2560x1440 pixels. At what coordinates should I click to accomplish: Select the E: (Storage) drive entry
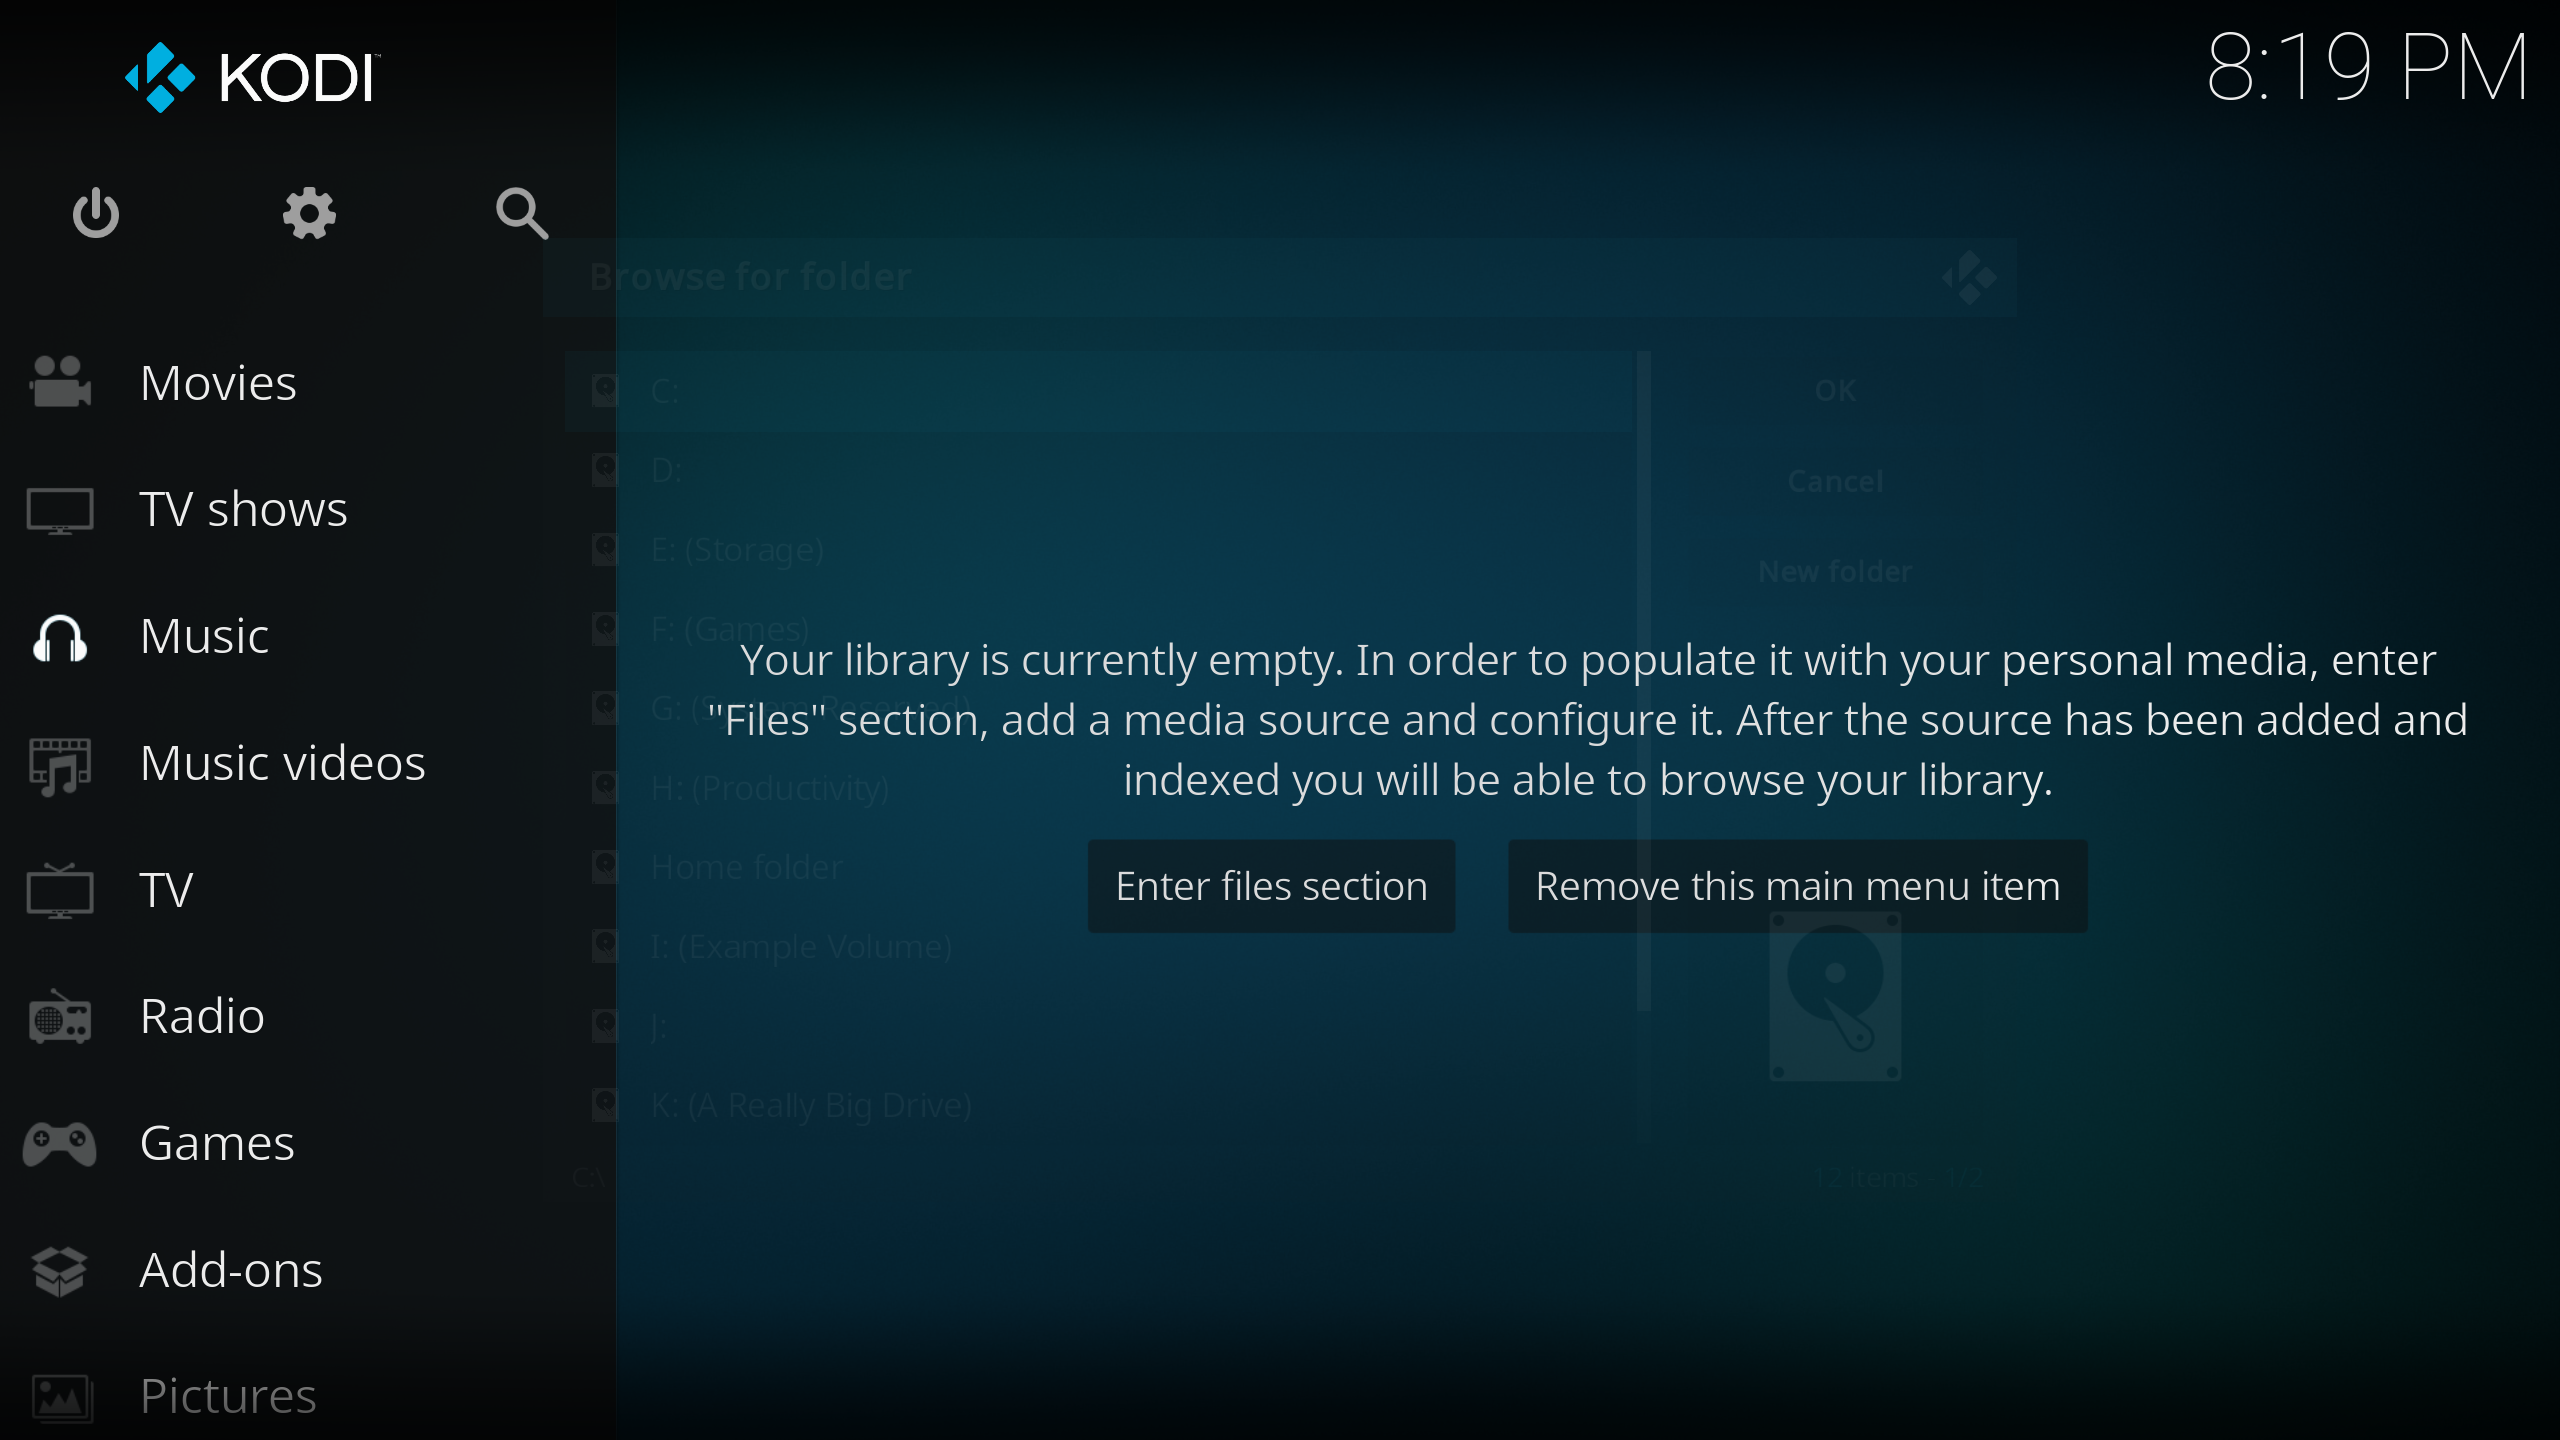(738, 549)
